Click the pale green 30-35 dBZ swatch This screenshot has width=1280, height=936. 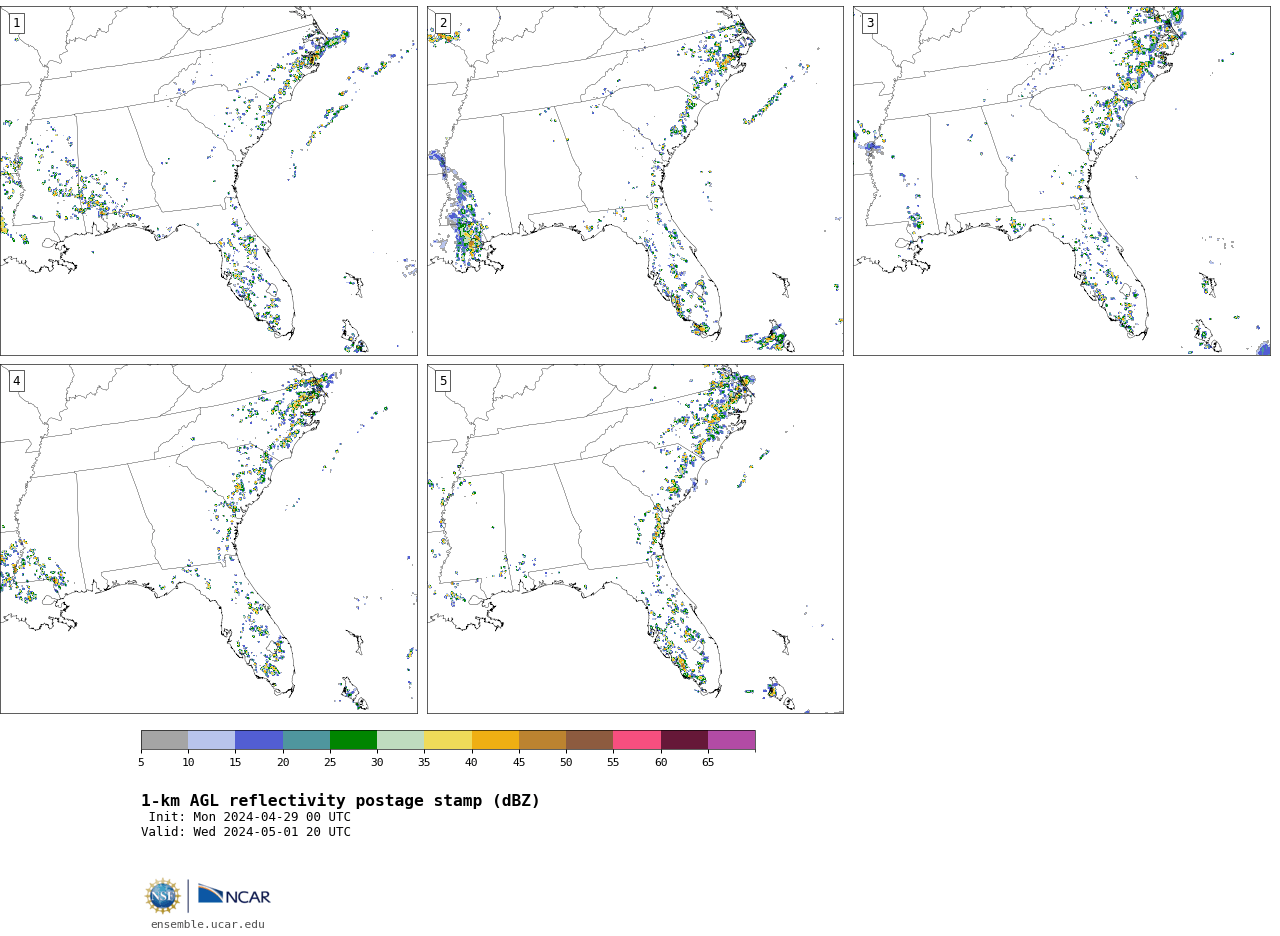(401, 740)
